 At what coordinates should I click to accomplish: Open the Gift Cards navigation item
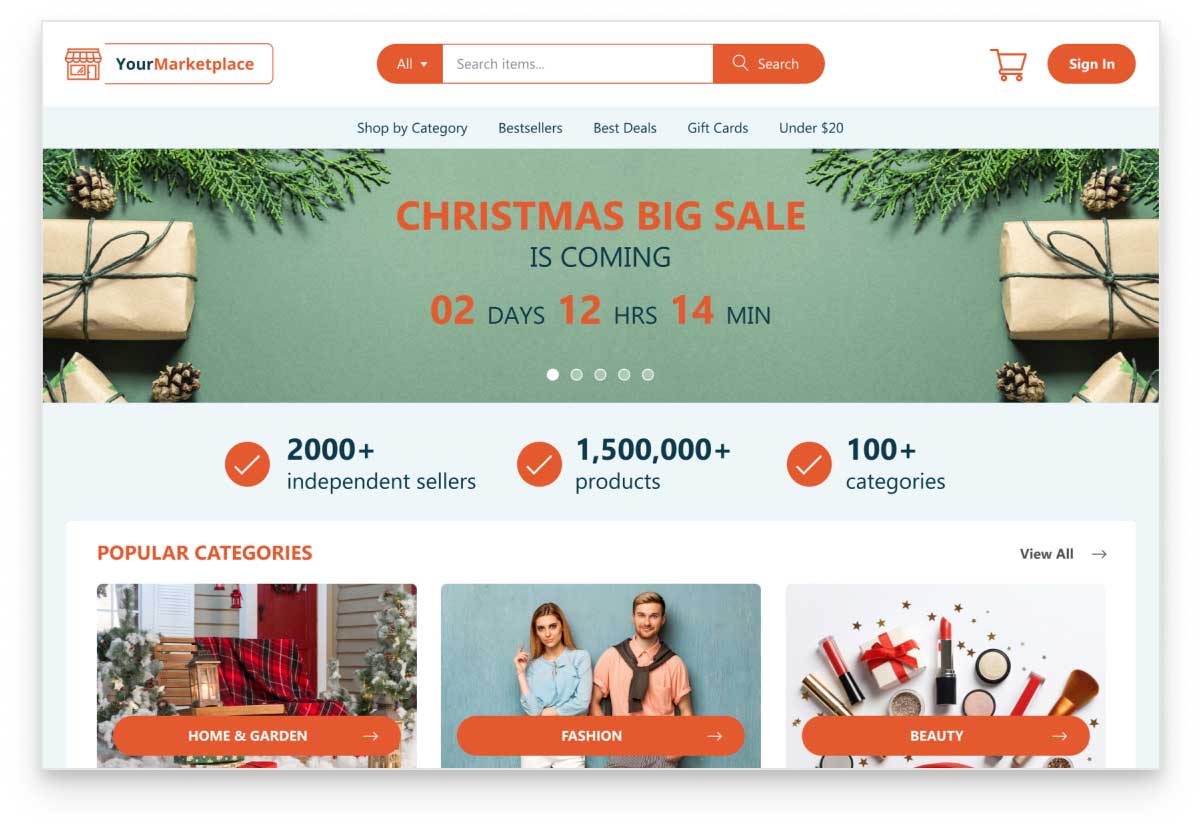point(718,128)
